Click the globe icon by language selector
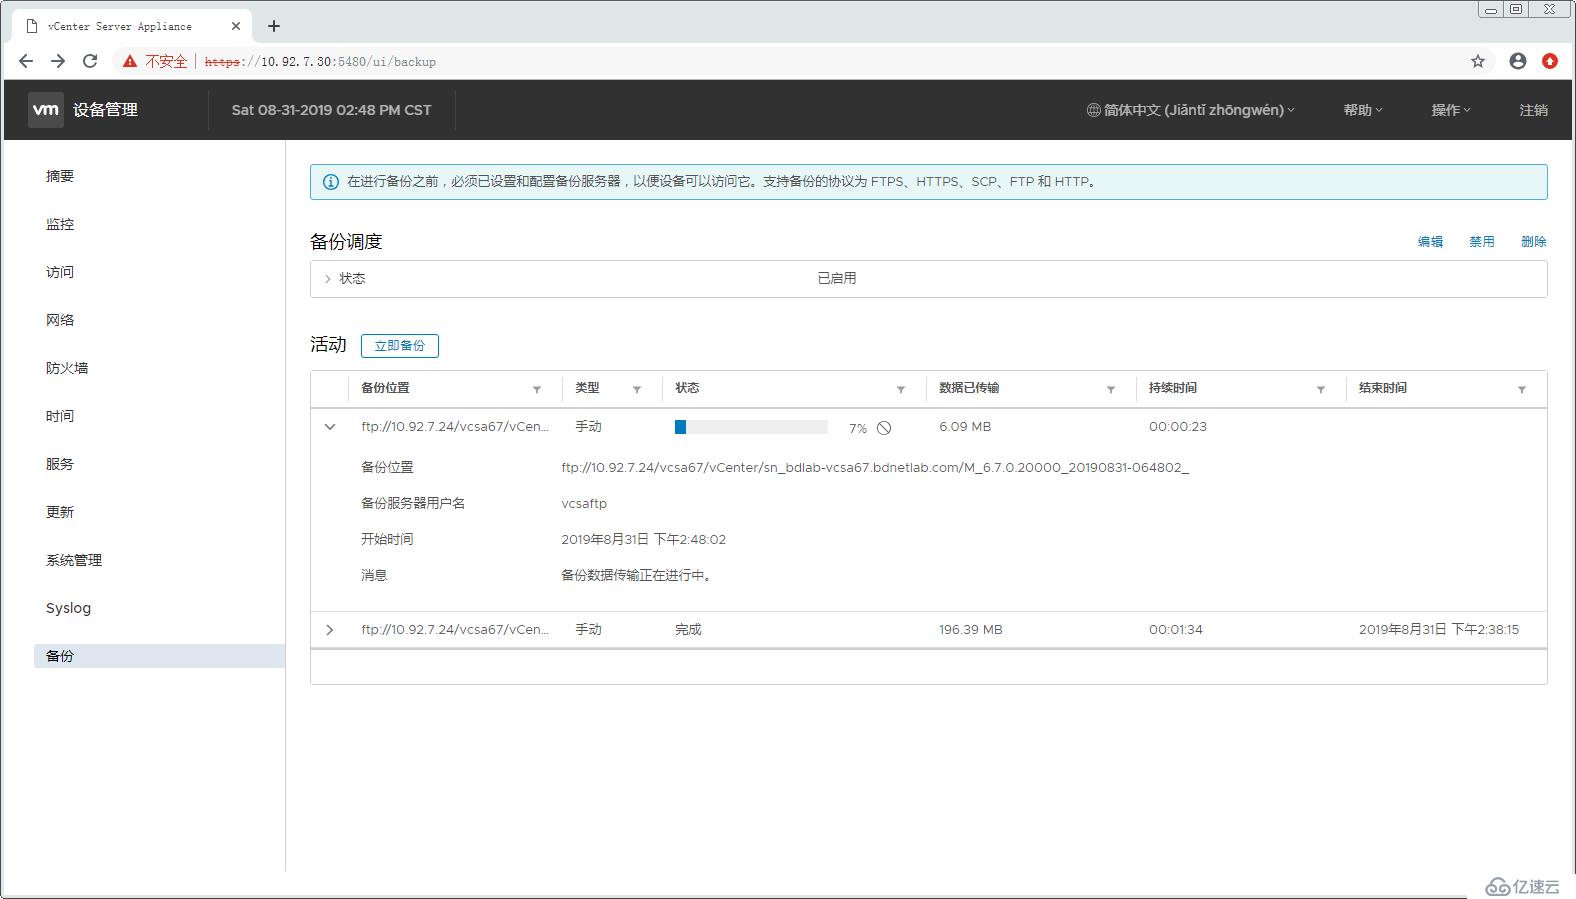 click(1093, 110)
